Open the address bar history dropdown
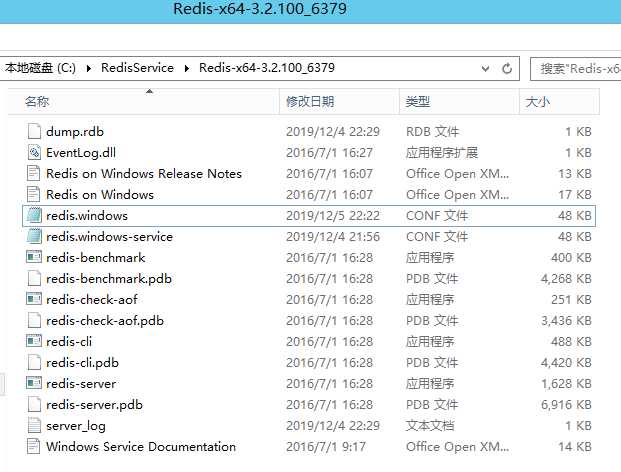 [485, 69]
